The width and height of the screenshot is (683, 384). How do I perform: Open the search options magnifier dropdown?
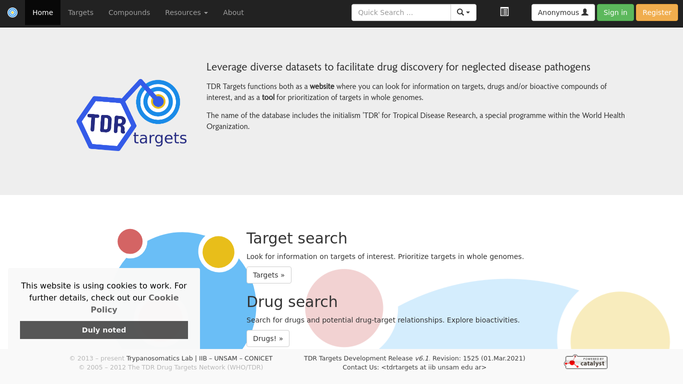pos(463,13)
